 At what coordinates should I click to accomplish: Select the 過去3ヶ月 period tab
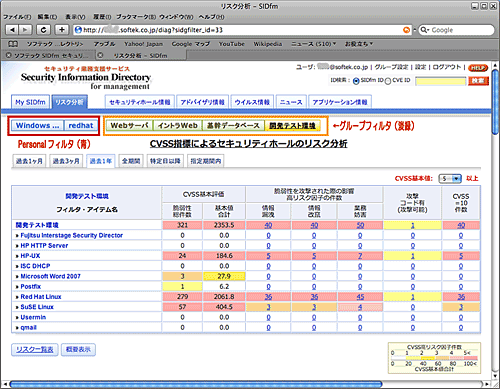tap(66, 161)
